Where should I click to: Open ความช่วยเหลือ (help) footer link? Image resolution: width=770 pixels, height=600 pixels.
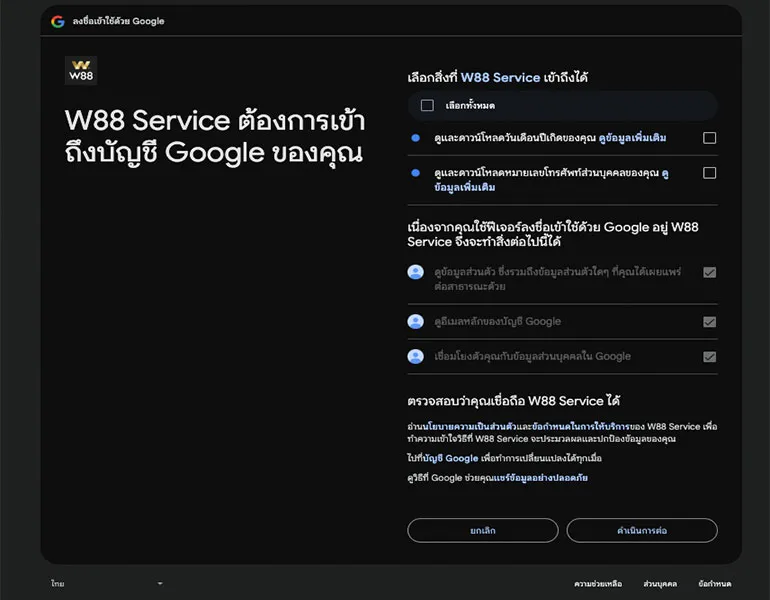click(598, 584)
